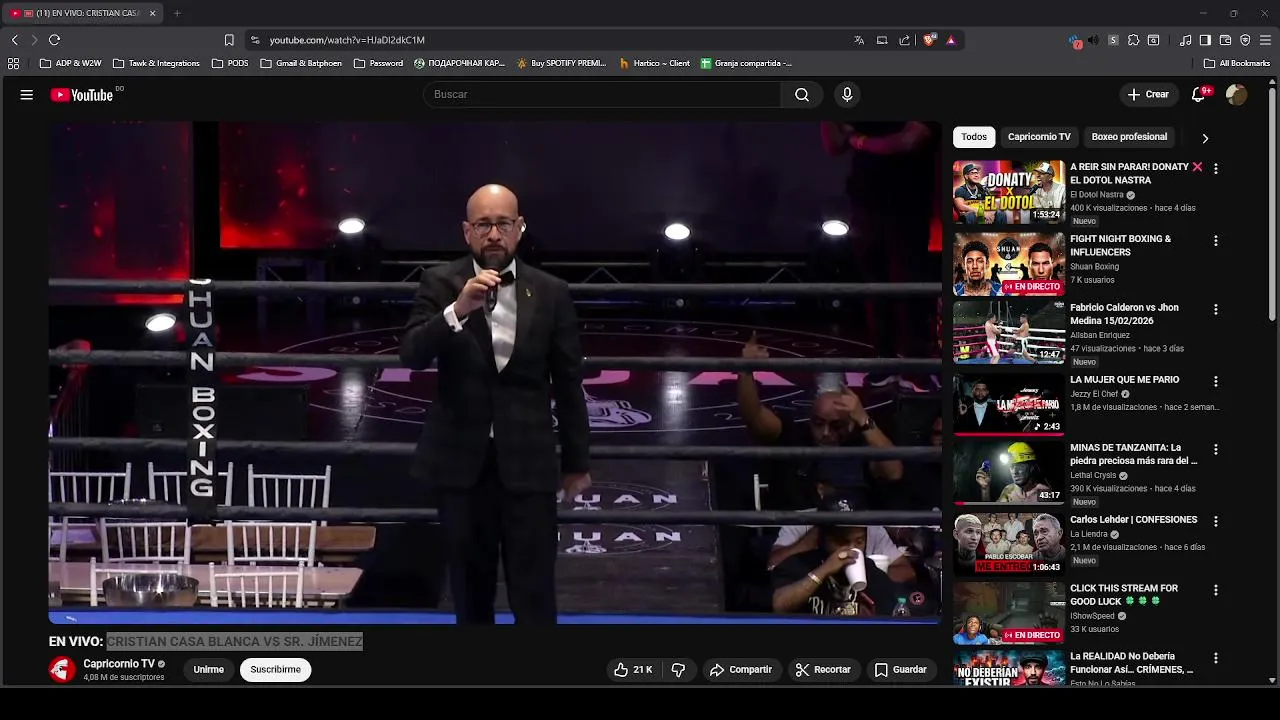
Task: Open options for CLICK THIS STREAM video
Action: click(x=1216, y=591)
